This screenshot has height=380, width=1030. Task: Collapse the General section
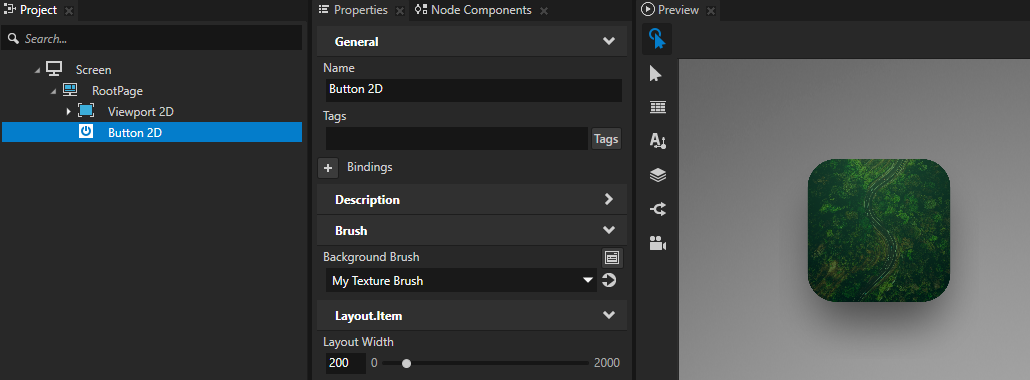[608, 41]
